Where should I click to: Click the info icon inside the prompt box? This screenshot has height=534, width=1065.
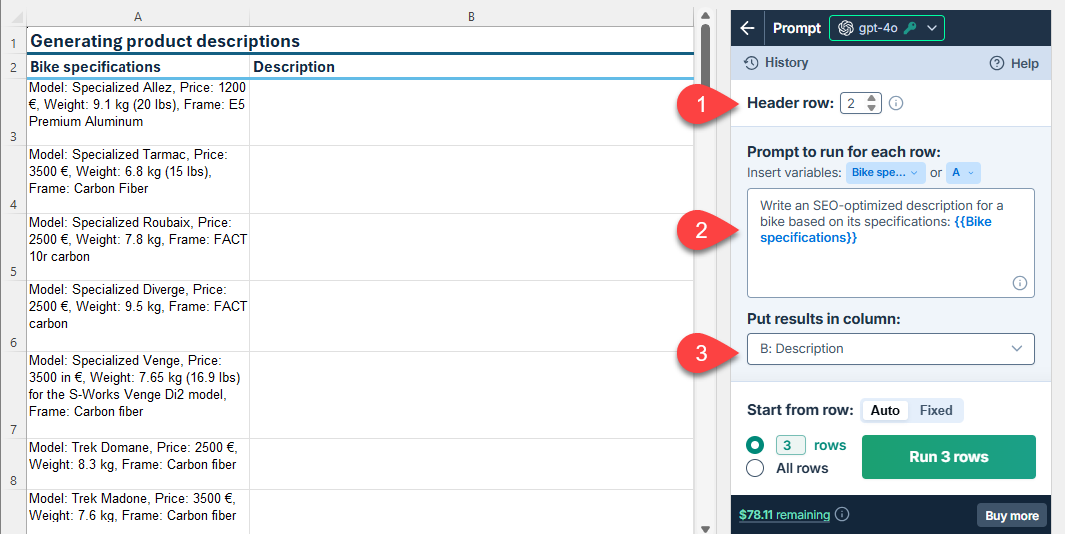click(x=1019, y=283)
